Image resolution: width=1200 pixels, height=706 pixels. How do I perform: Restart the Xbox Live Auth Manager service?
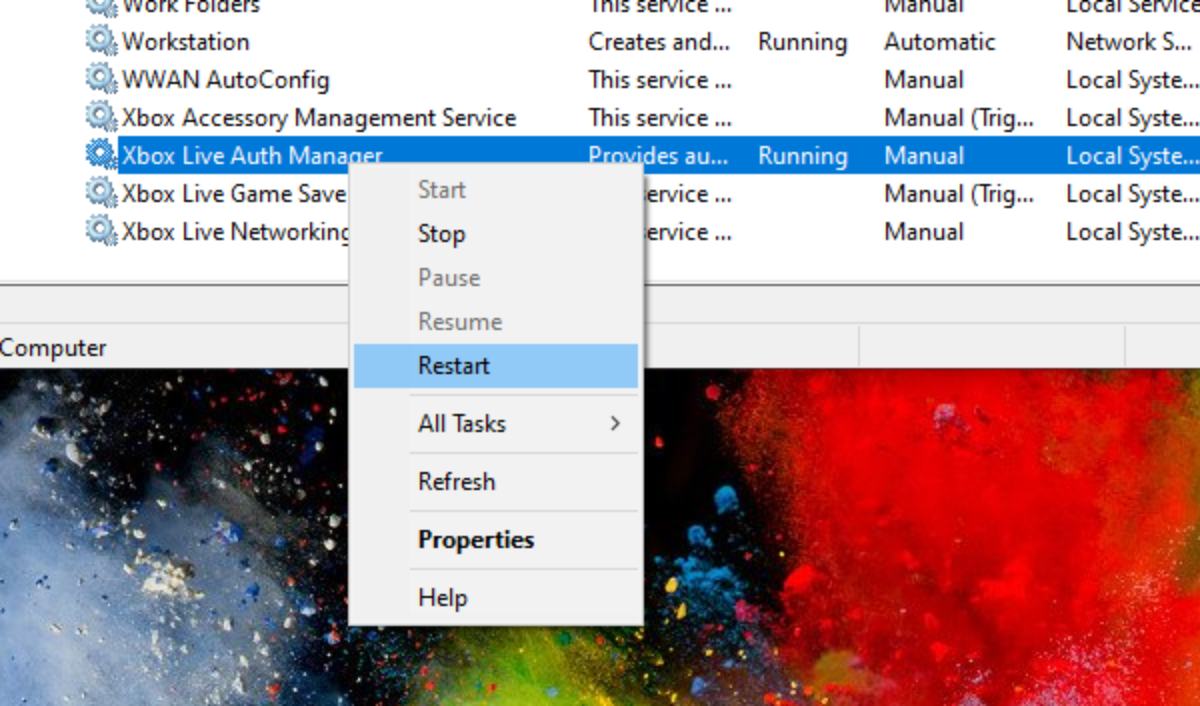tap(454, 366)
